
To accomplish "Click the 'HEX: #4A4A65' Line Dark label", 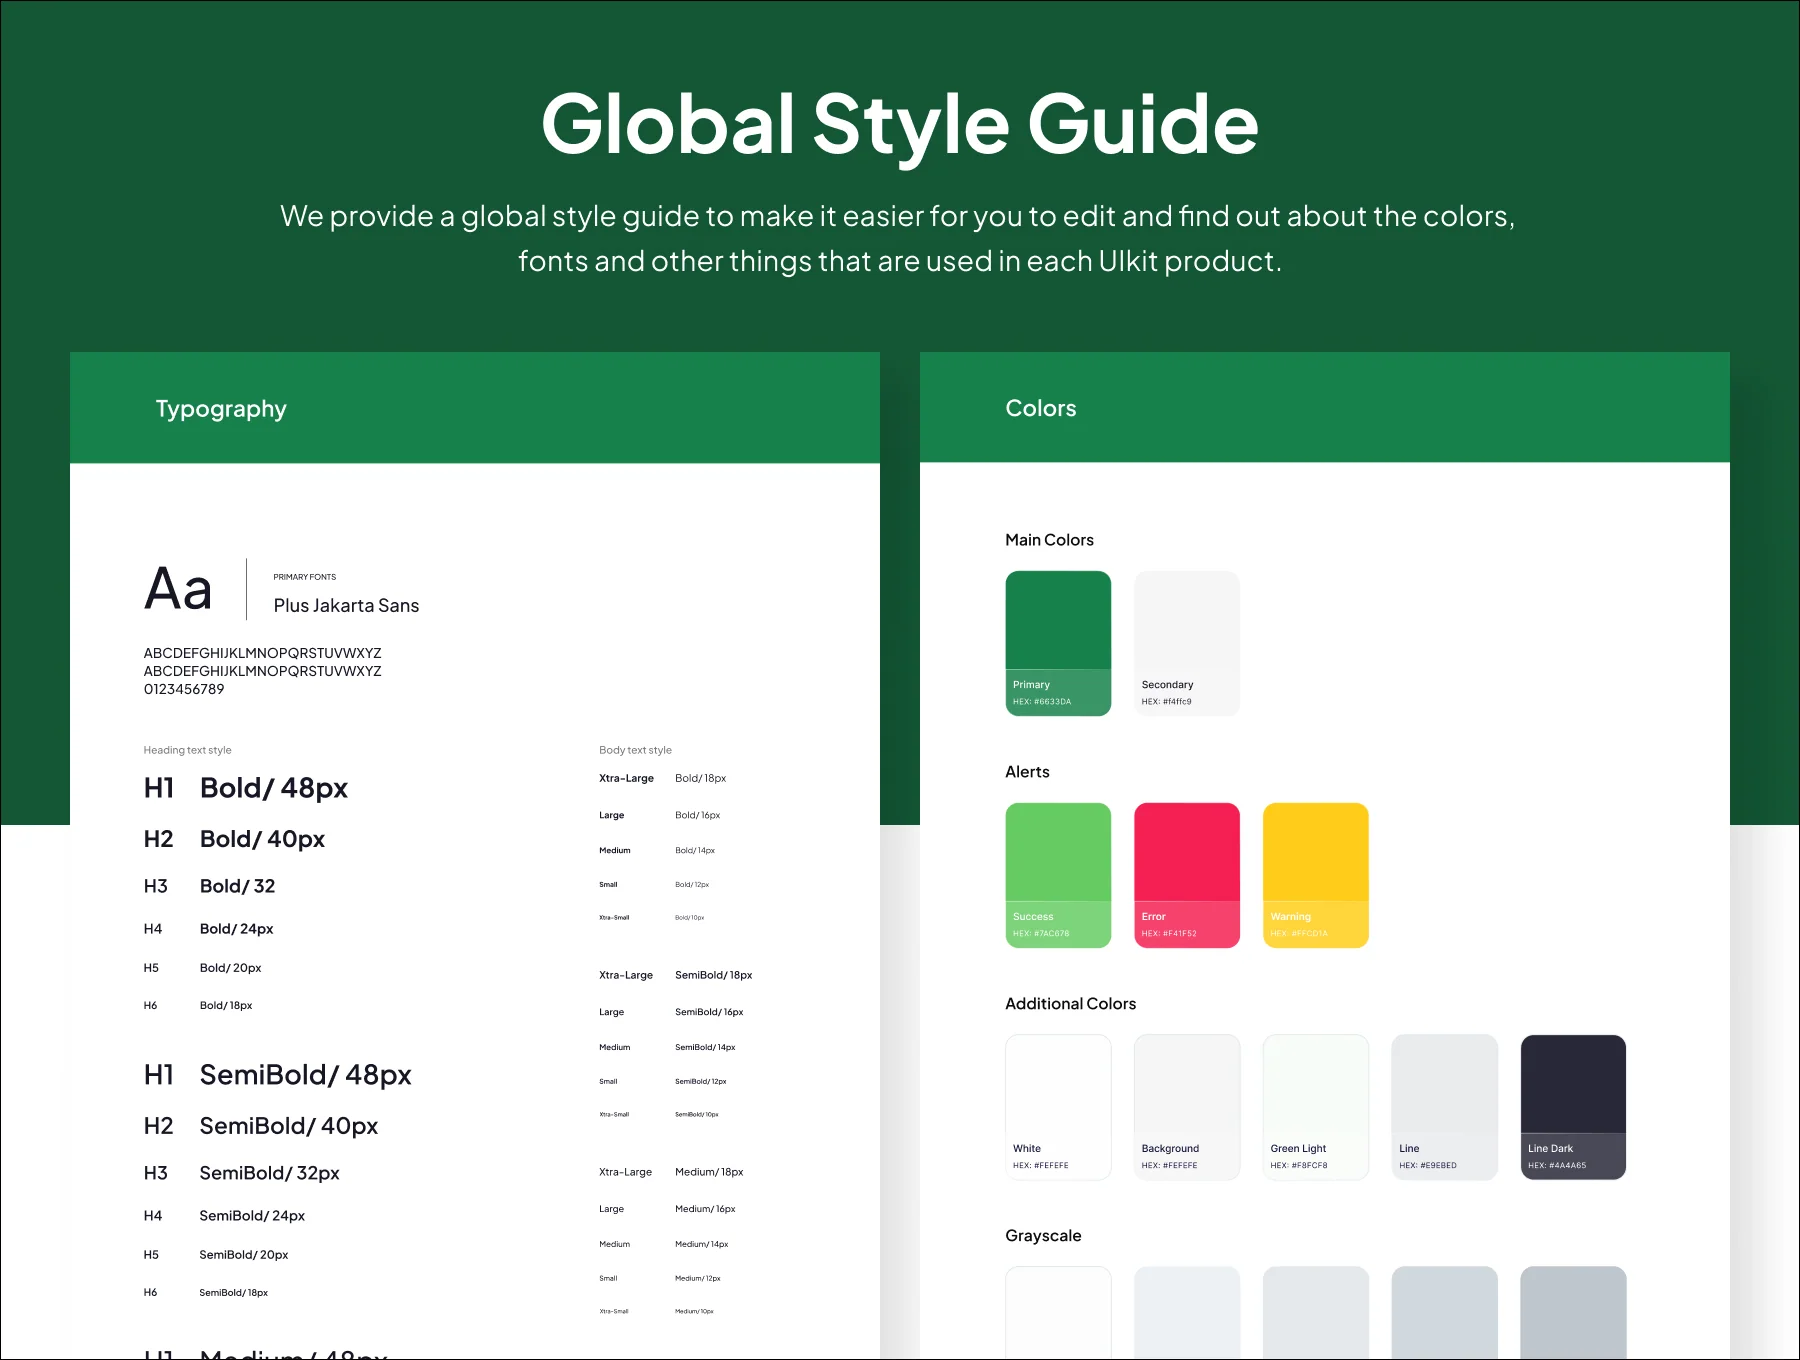I will coord(1556,1166).
